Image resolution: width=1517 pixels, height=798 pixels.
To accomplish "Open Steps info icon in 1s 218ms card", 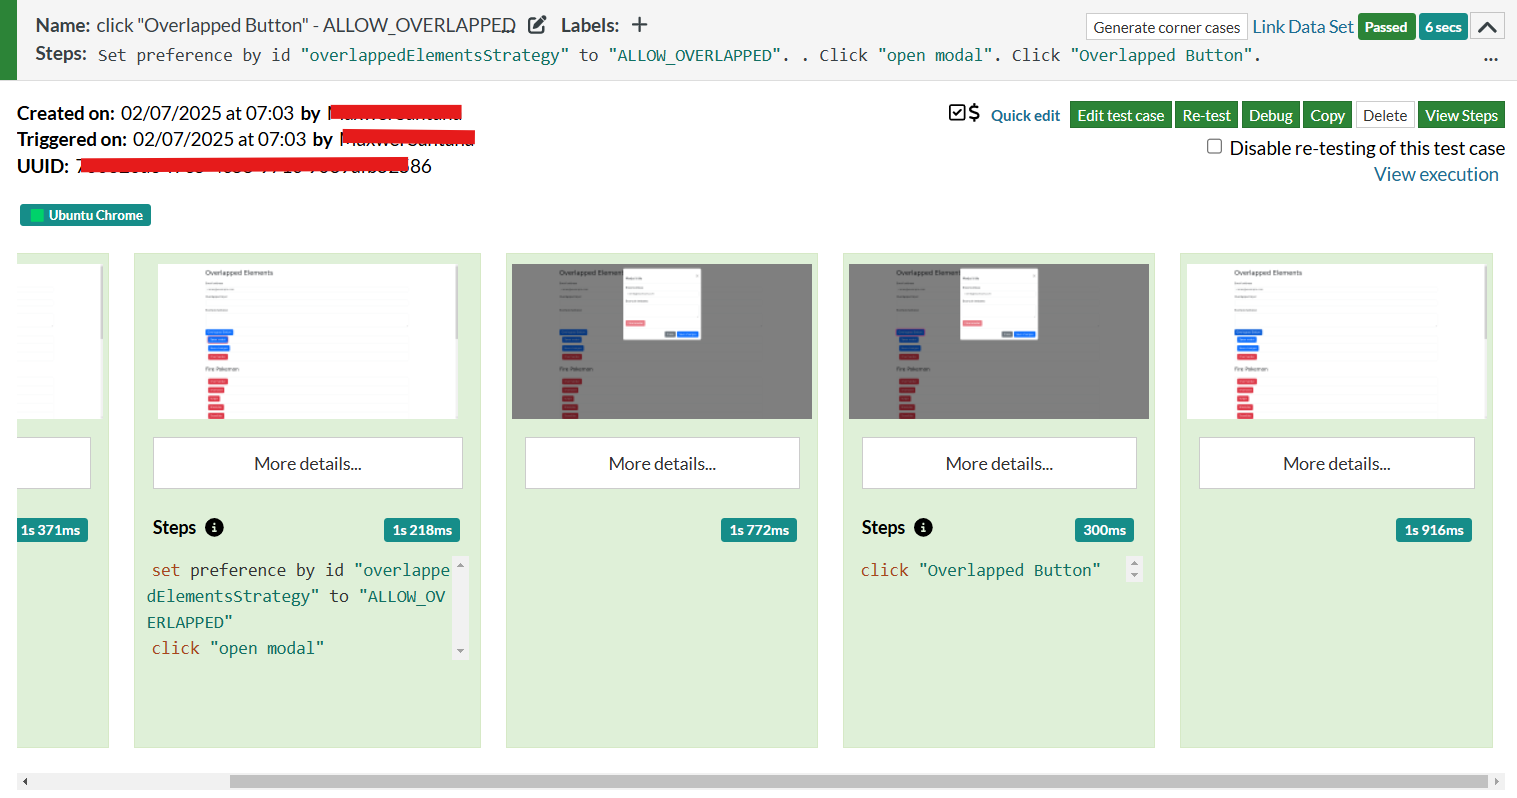I will (x=214, y=527).
